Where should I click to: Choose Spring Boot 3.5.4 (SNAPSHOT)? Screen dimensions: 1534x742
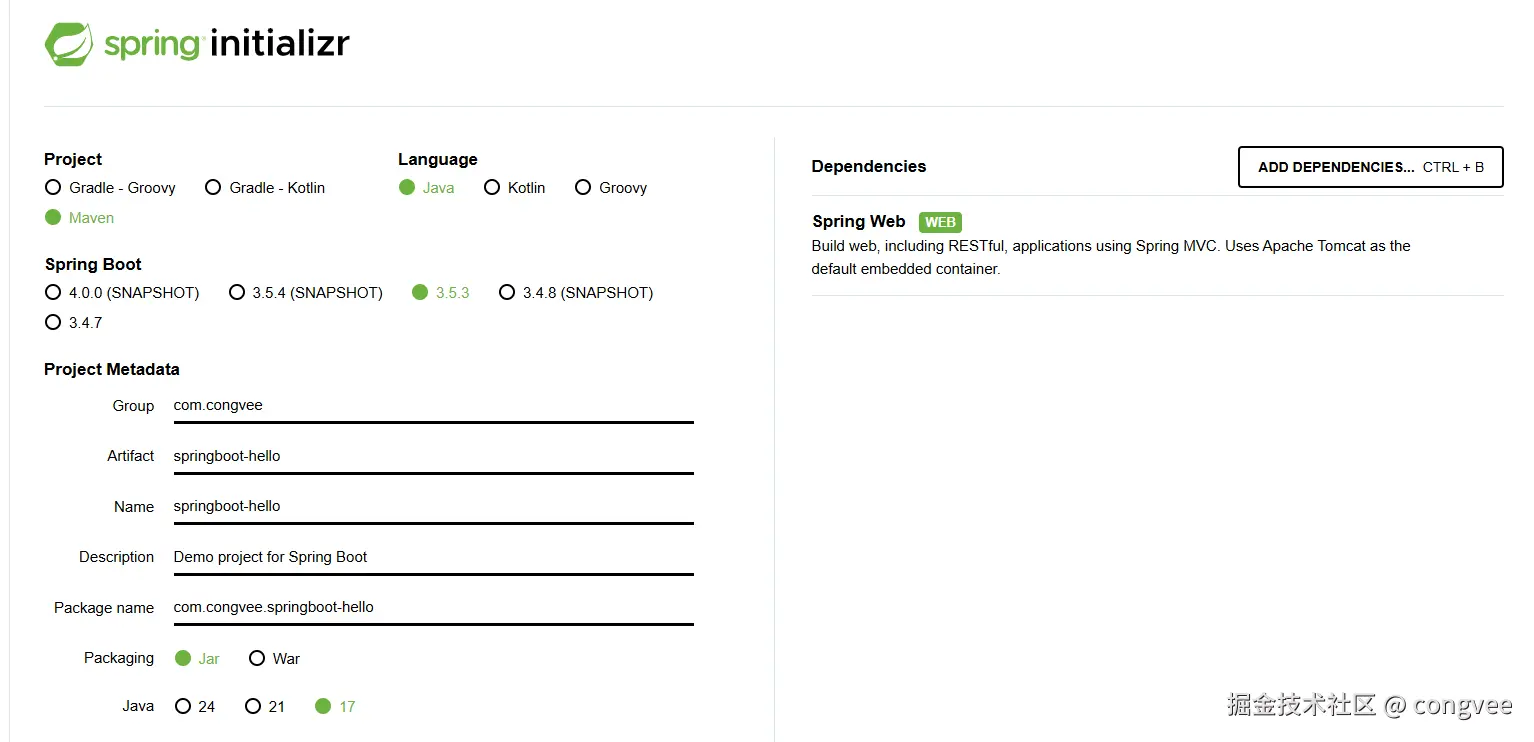pyautogui.click(x=237, y=292)
